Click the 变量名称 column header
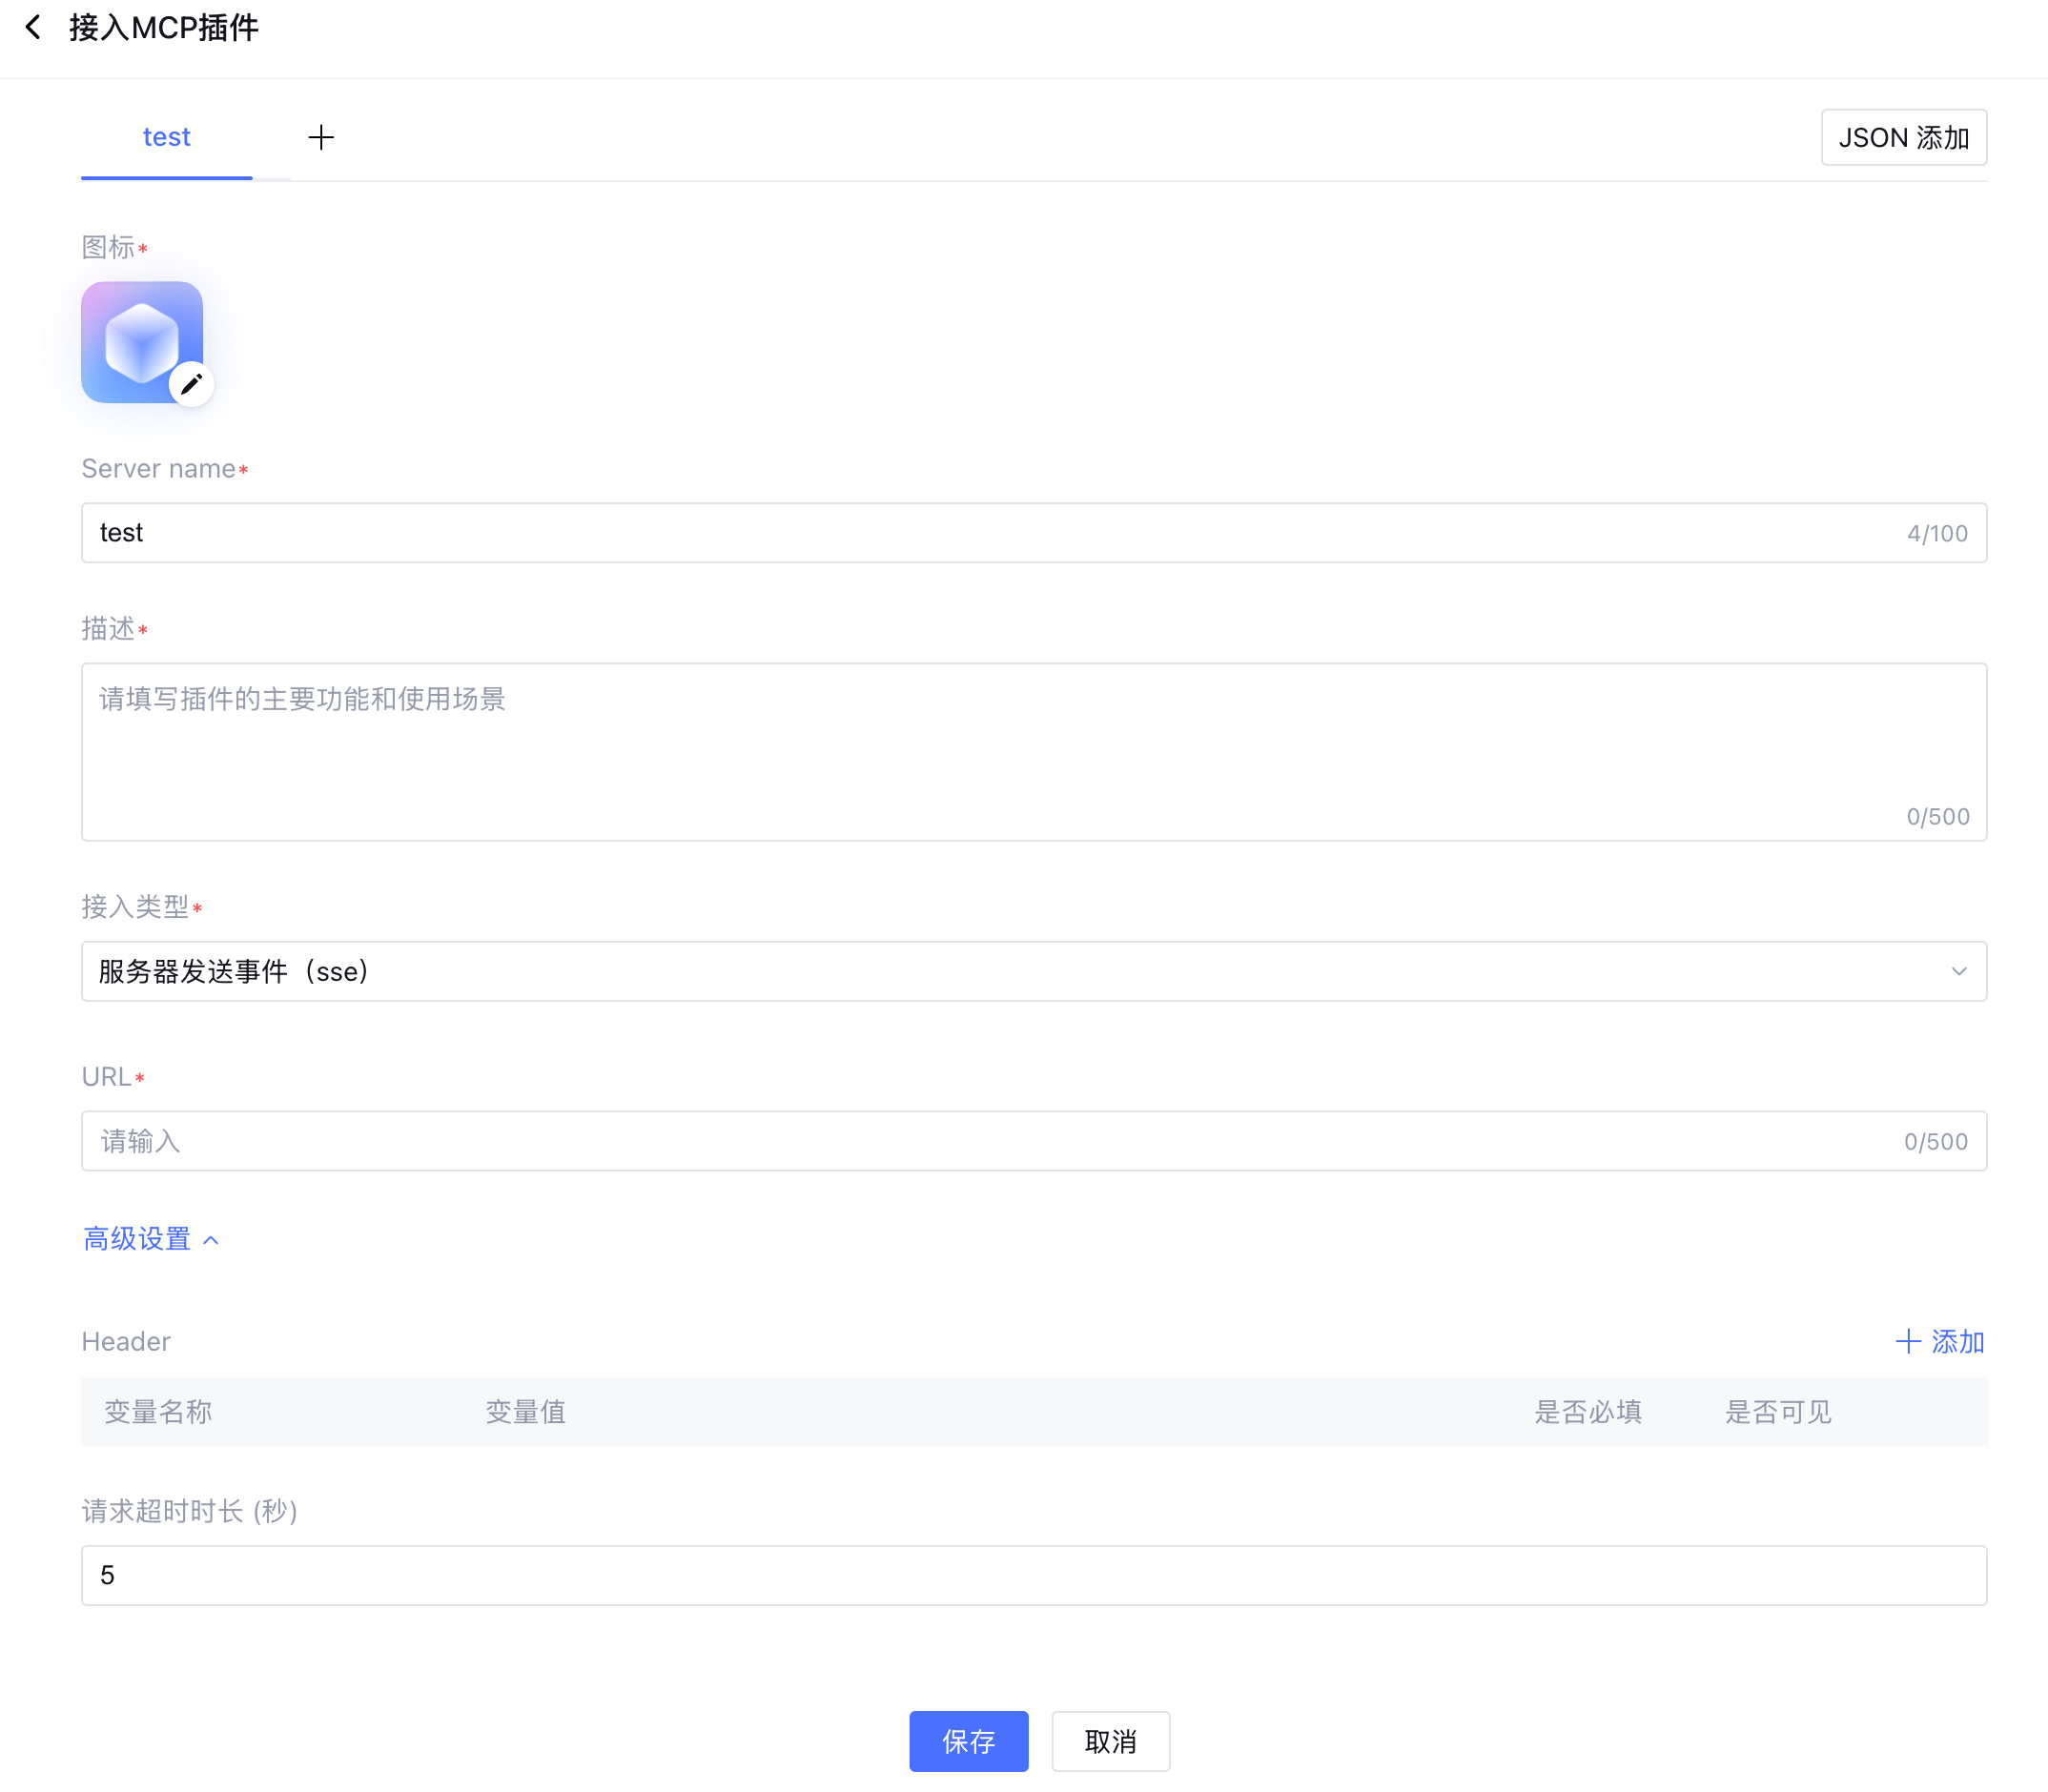Screen dimensions: 2048x1792 (158, 1411)
